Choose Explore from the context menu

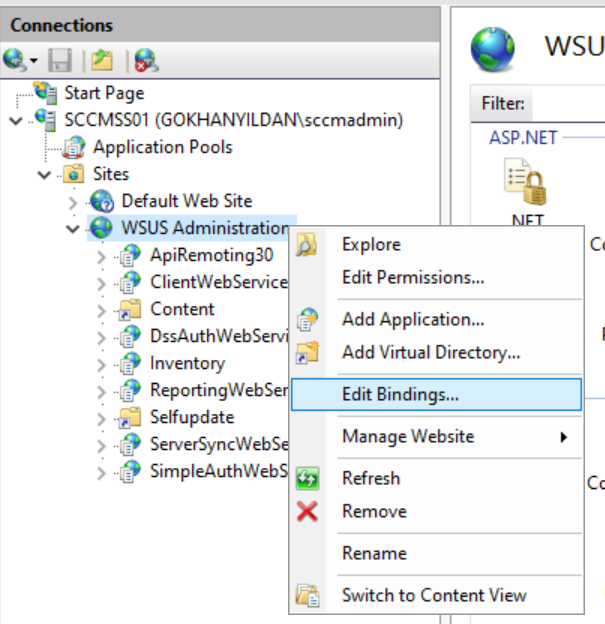pos(436,245)
